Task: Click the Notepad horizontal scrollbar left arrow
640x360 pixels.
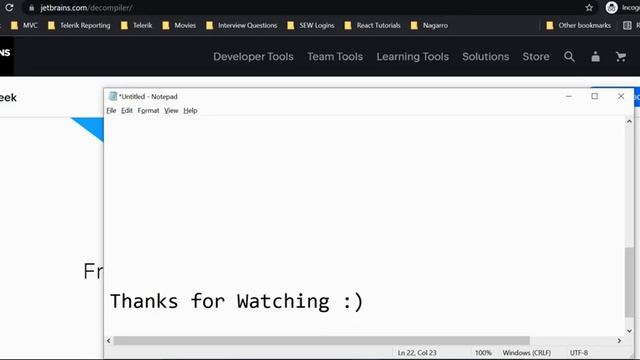Action: 109,340
